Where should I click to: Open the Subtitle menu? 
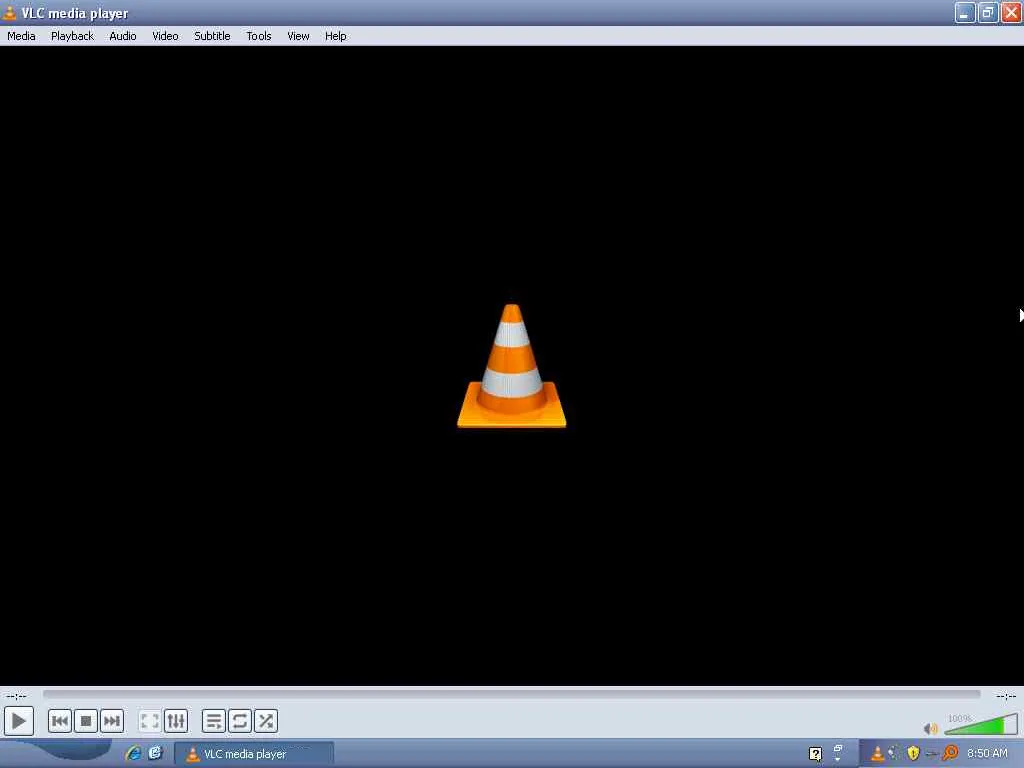point(212,36)
